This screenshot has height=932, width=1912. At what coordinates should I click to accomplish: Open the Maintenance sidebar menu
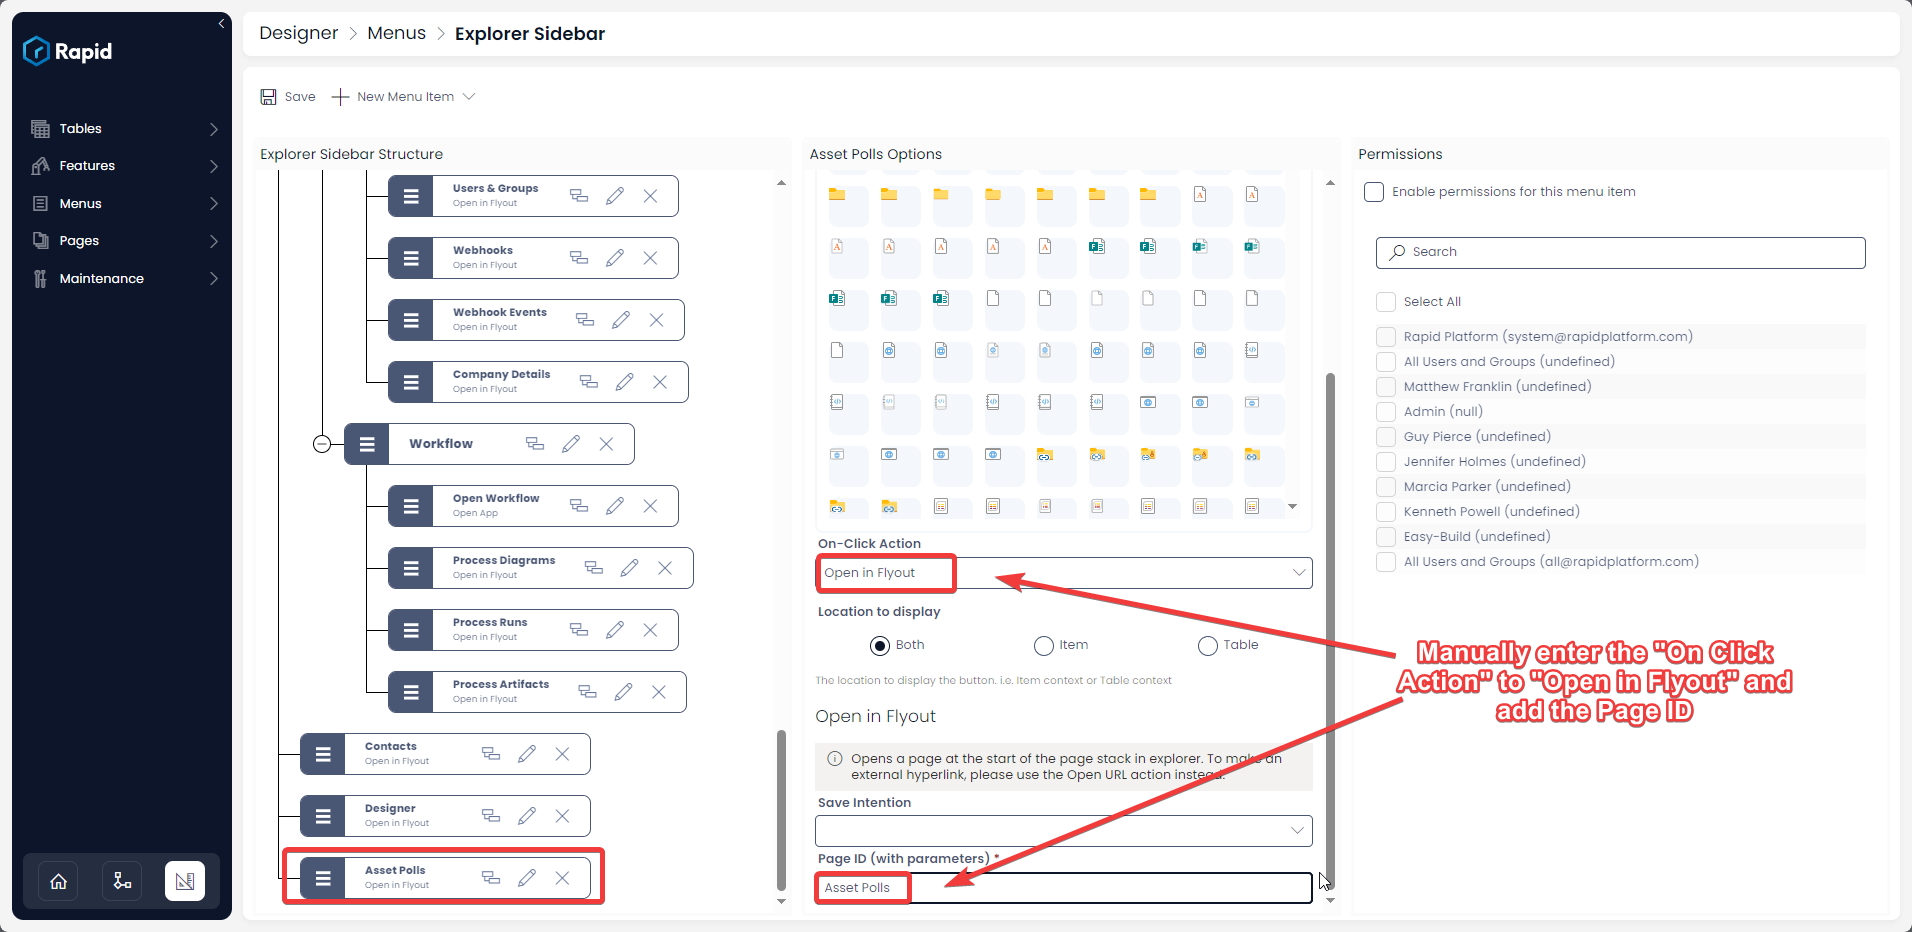pyautogui.click(x=124, y=279)
